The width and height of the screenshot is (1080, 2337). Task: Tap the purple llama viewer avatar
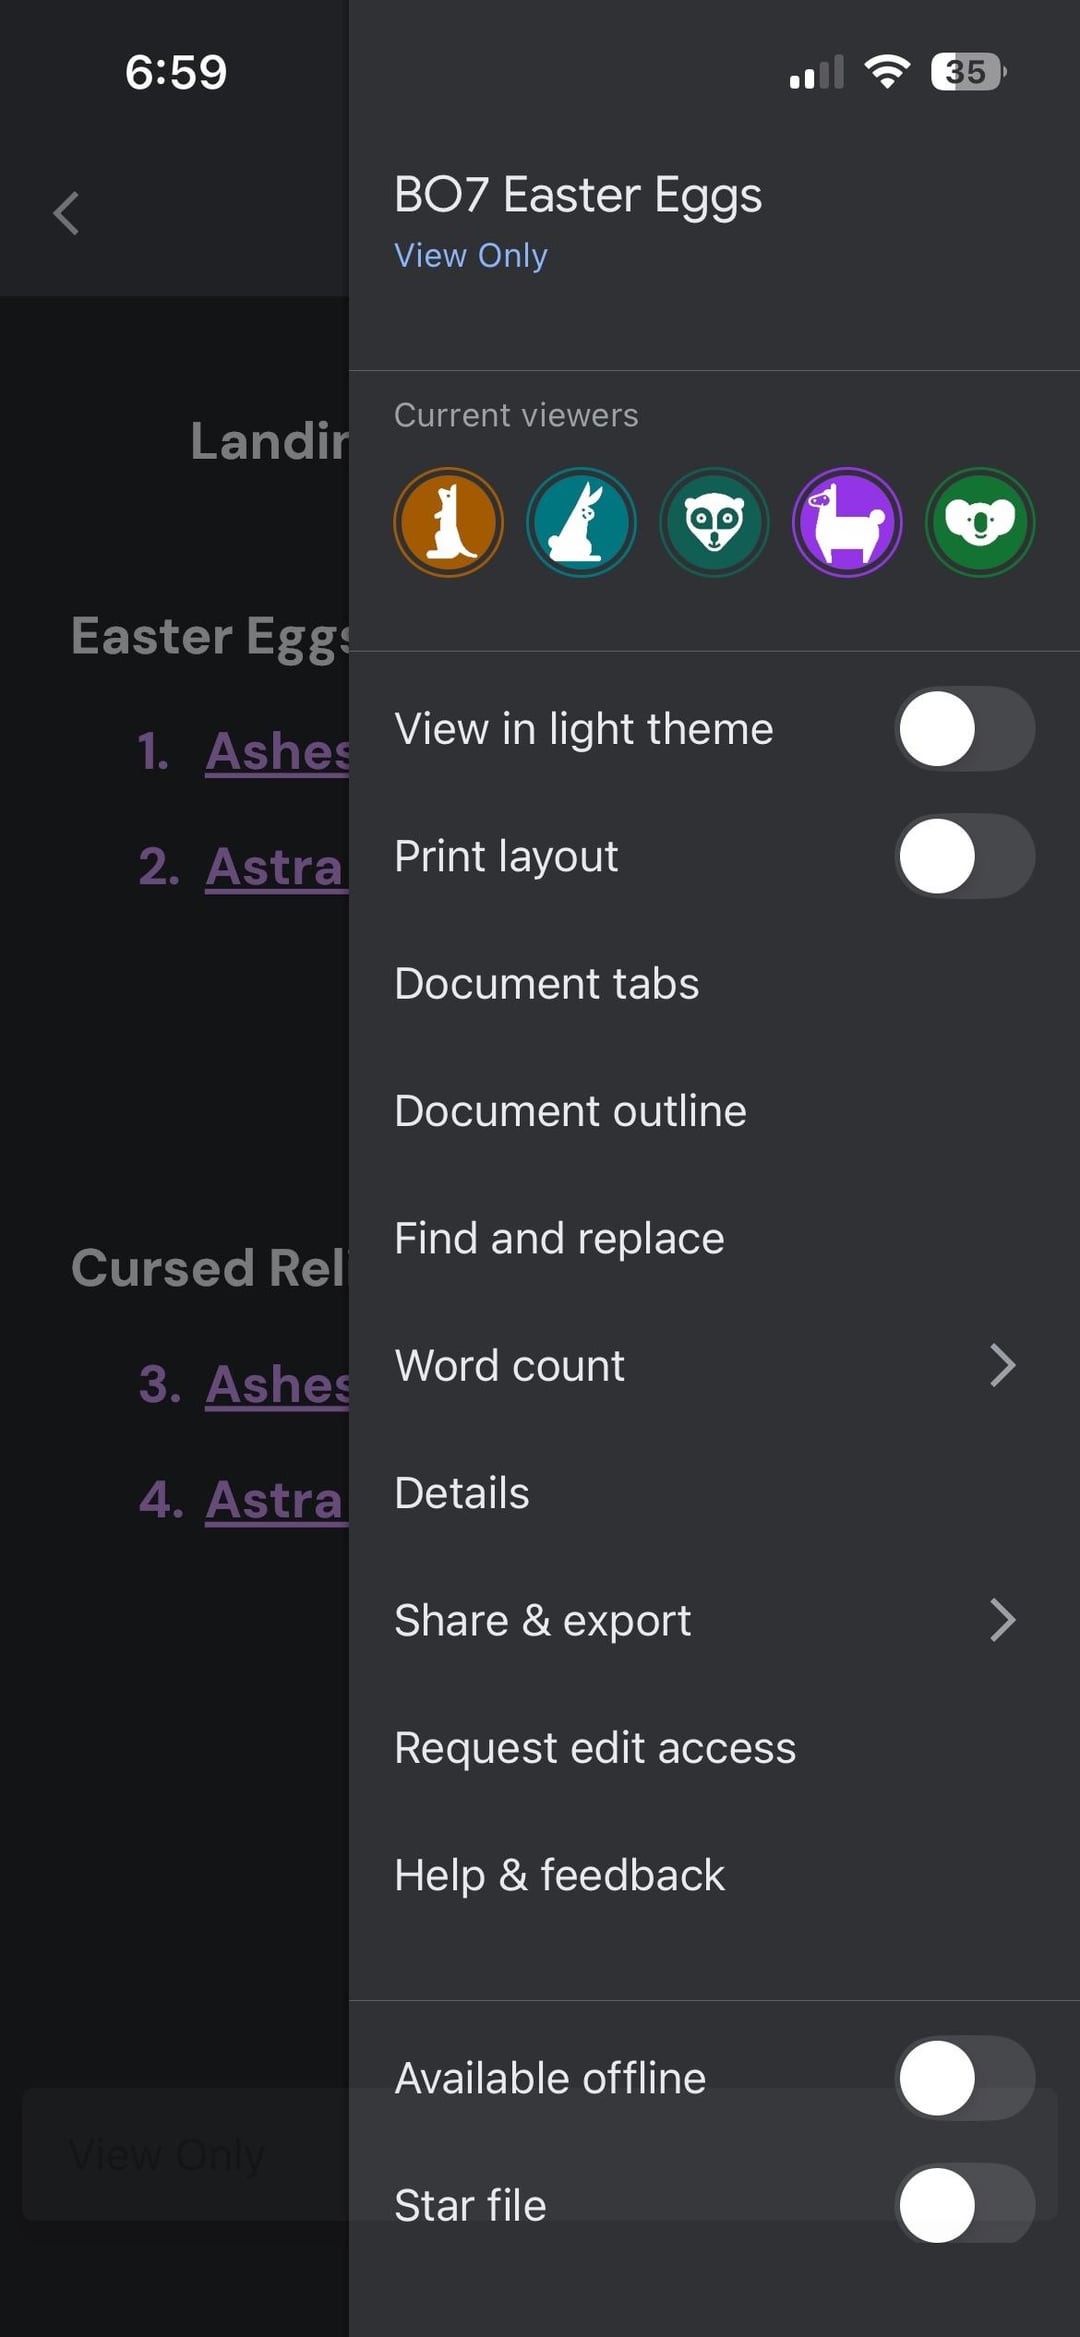click(x=847, y=522)
